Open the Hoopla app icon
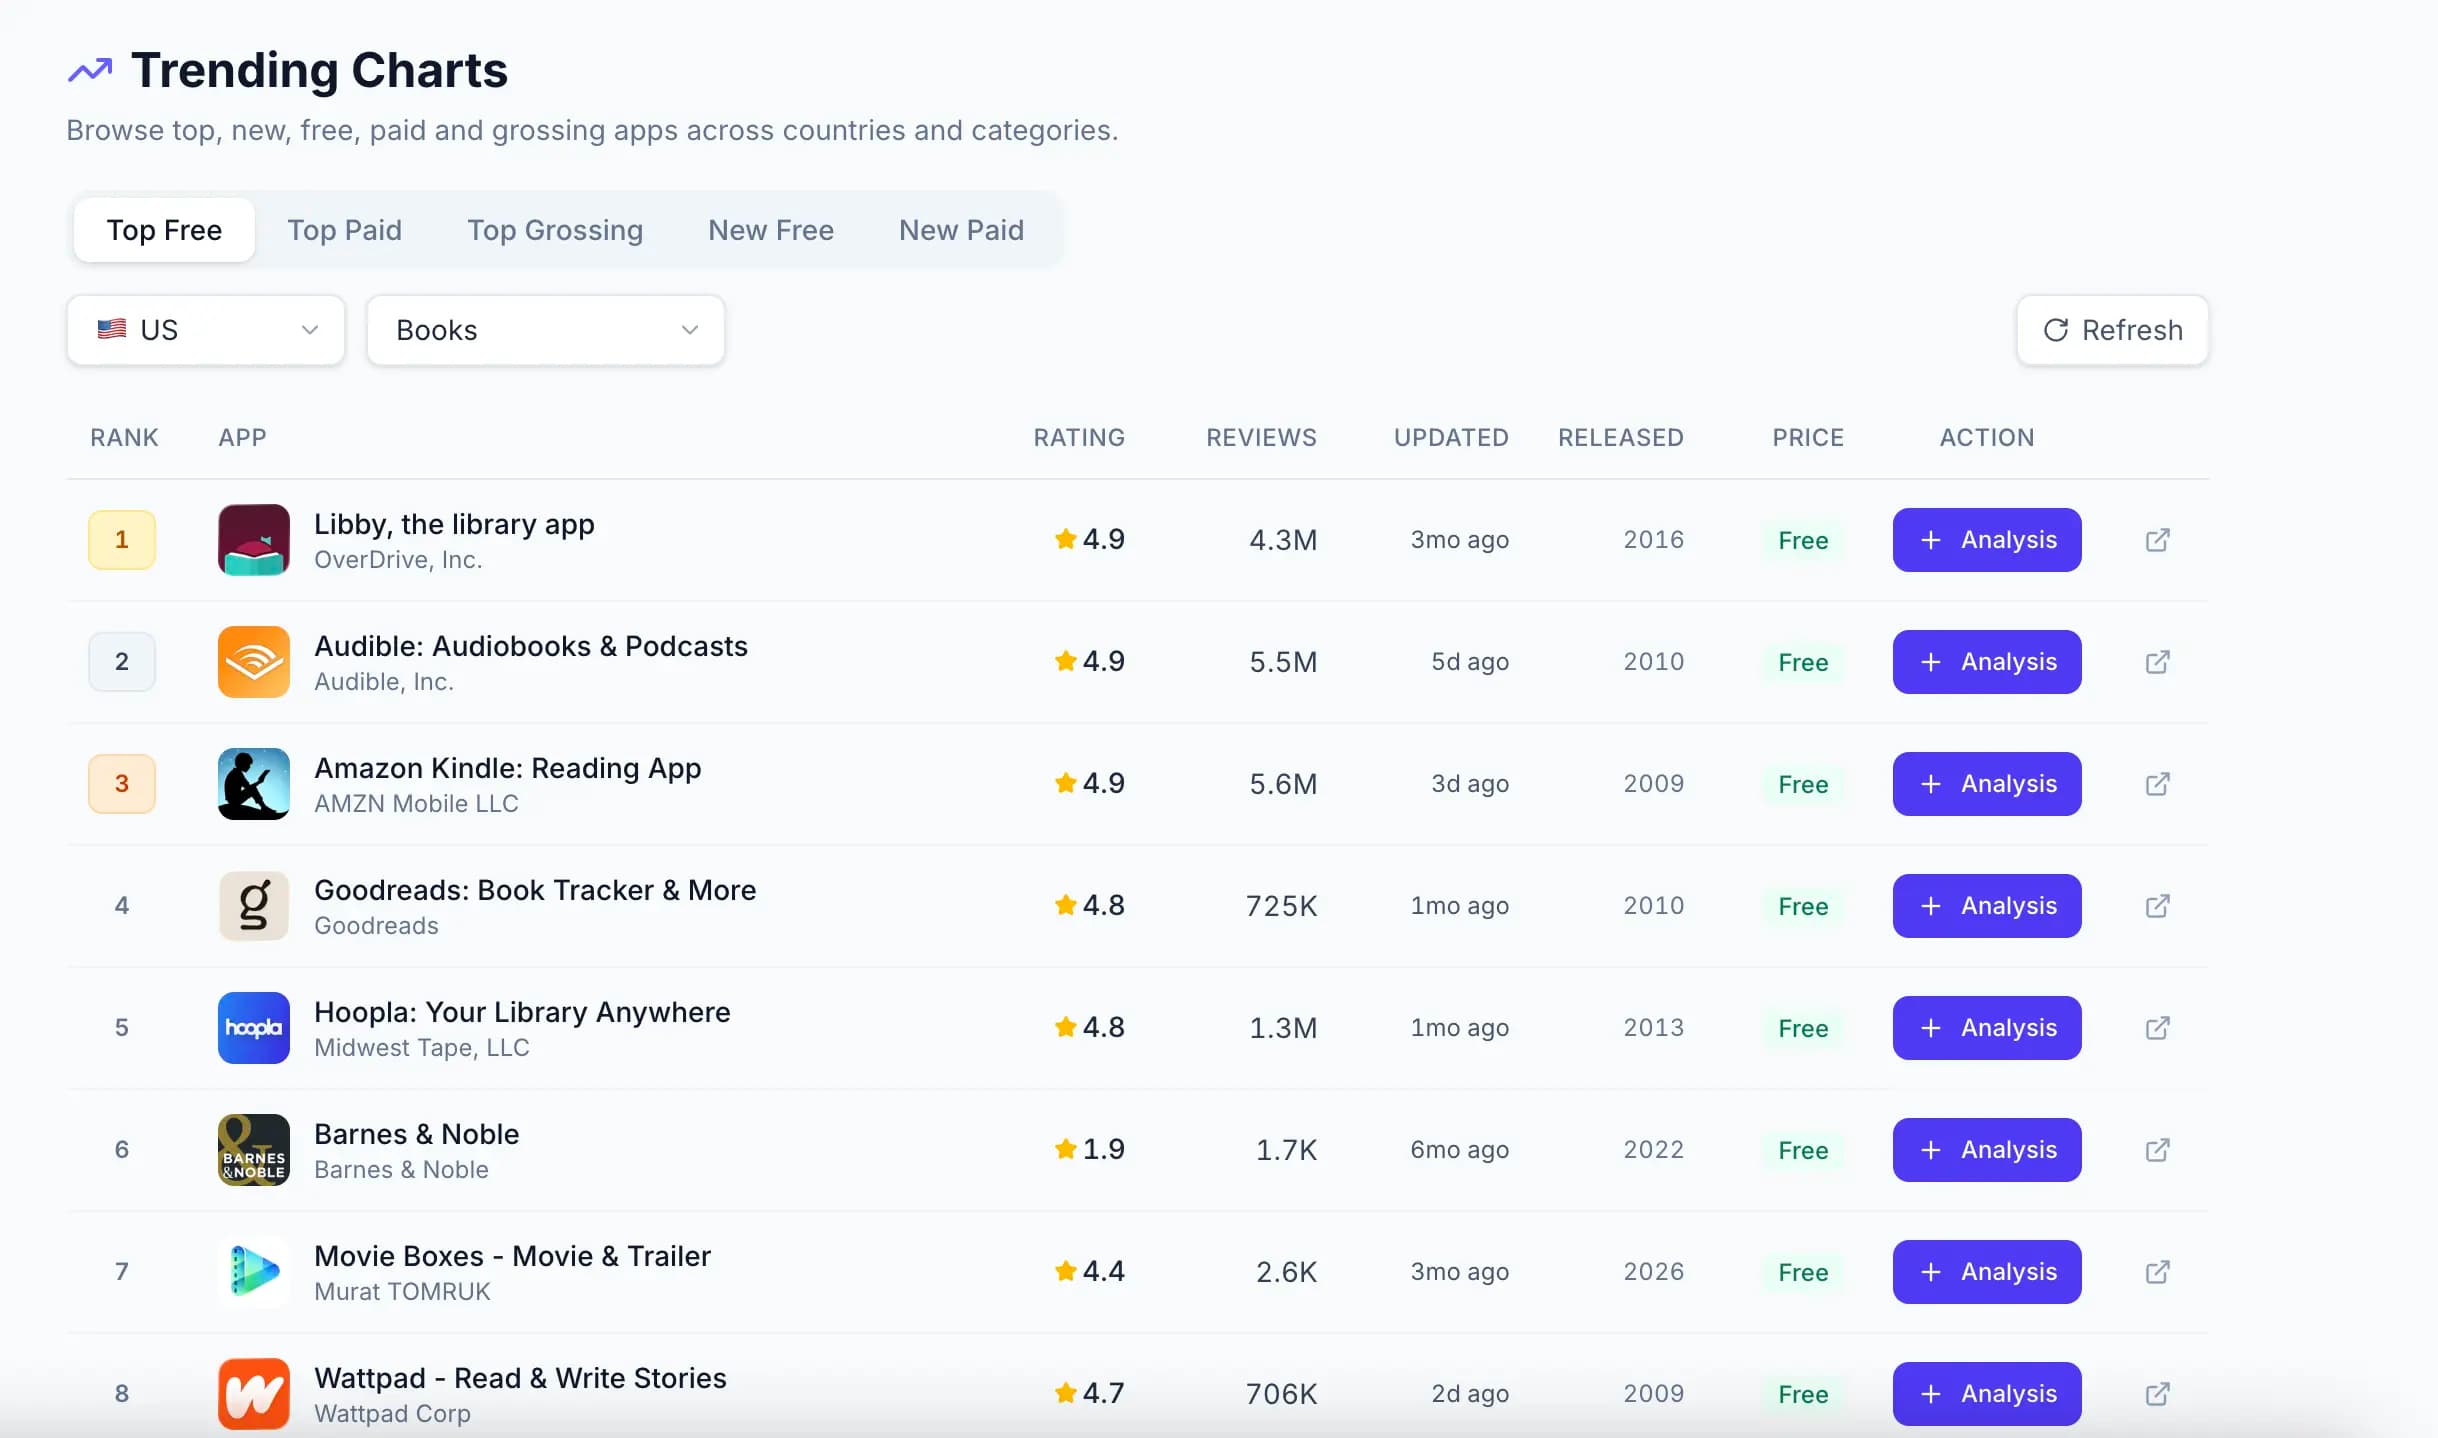The width and height of the screenshot is (2438, 1438). pyautogui.click(x=254, y=1028)
